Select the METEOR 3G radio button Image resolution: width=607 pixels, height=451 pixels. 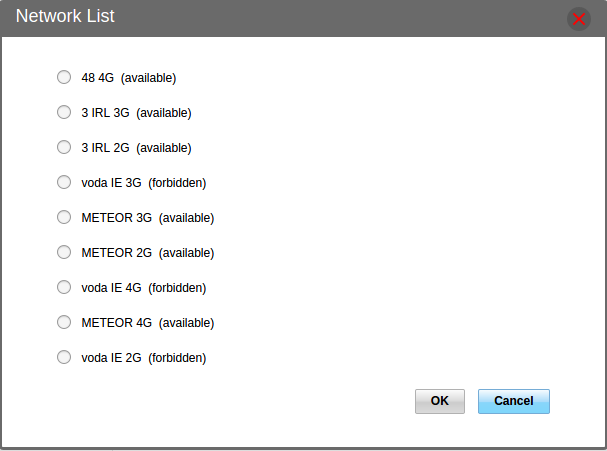point(64,217)
